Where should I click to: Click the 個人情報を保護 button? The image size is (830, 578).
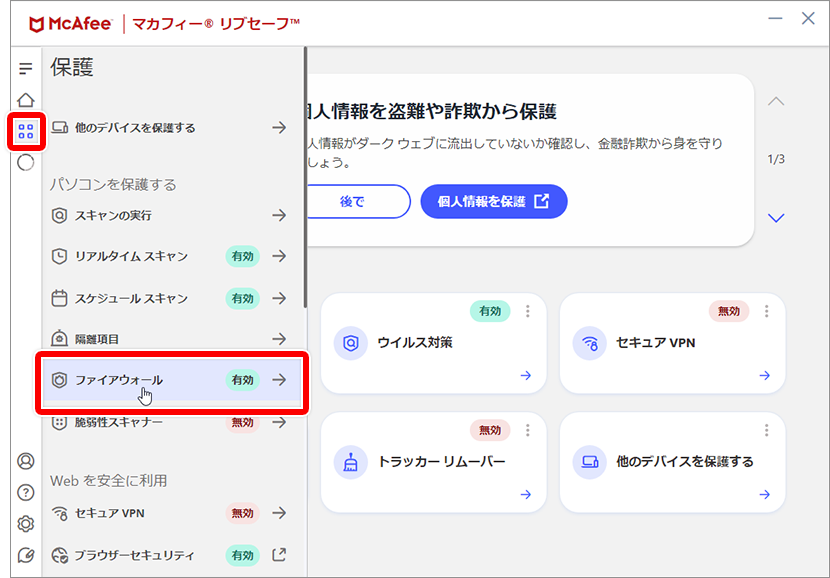point(494,202)
